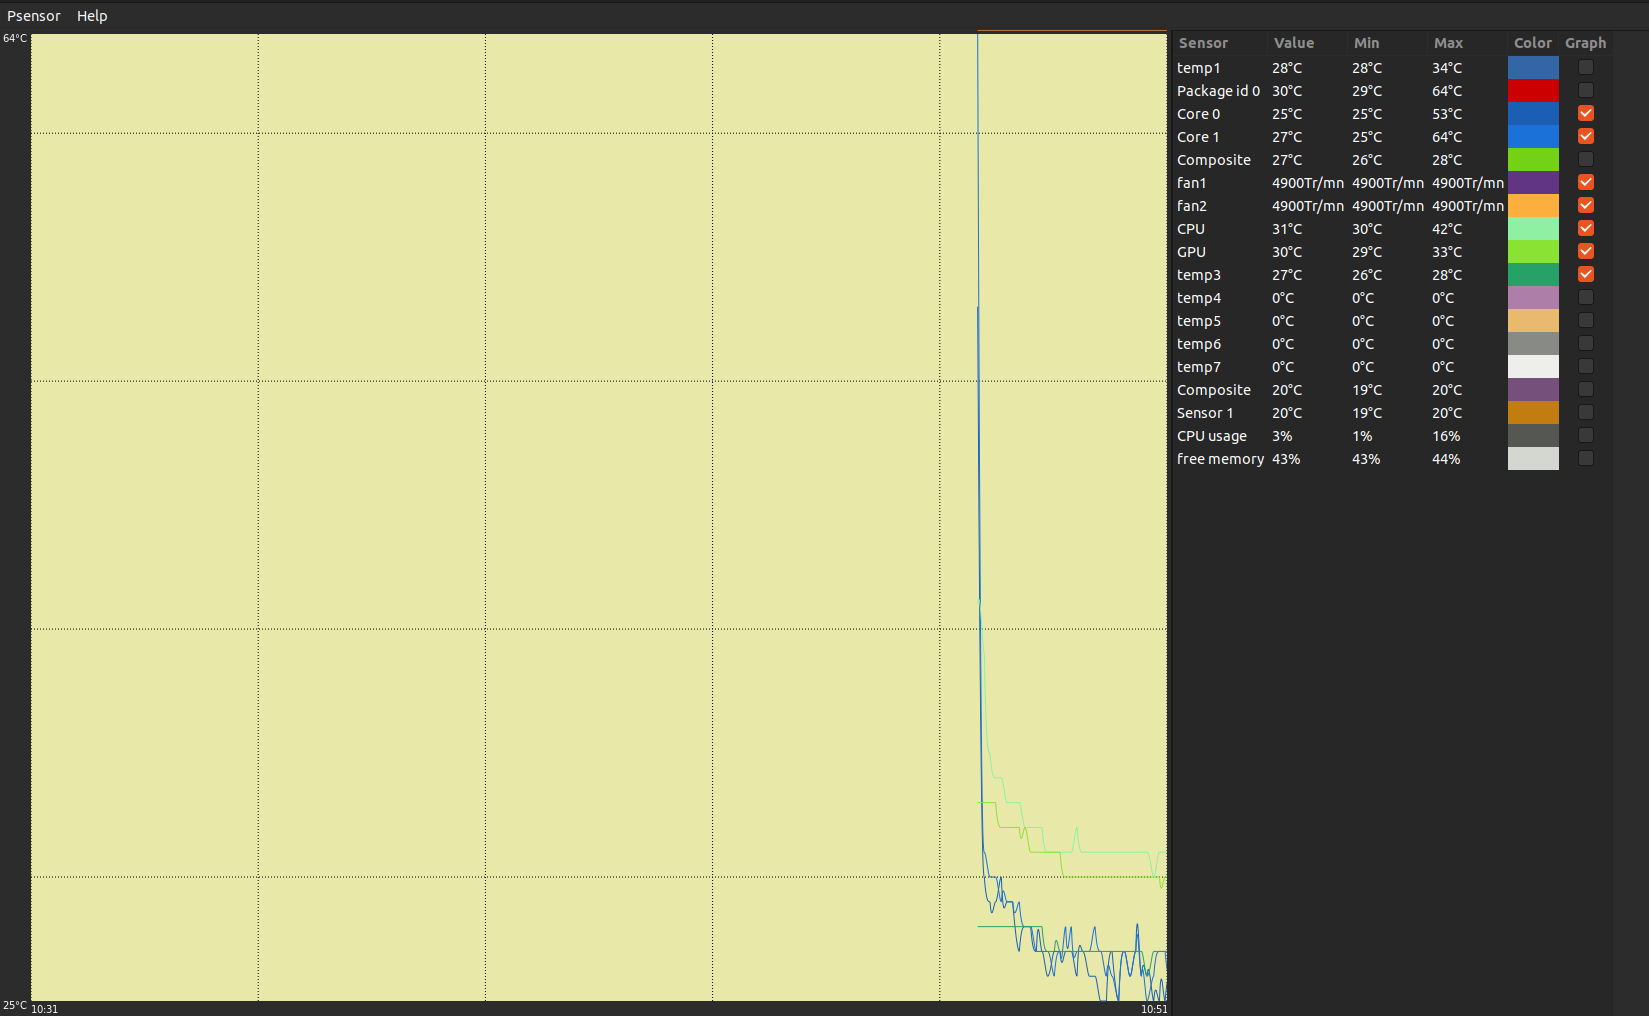Viewport: 1649px width, 1016px height.
Task: Uncheck graph checkbox for temp3
Action: click(x=1585, y=274)
